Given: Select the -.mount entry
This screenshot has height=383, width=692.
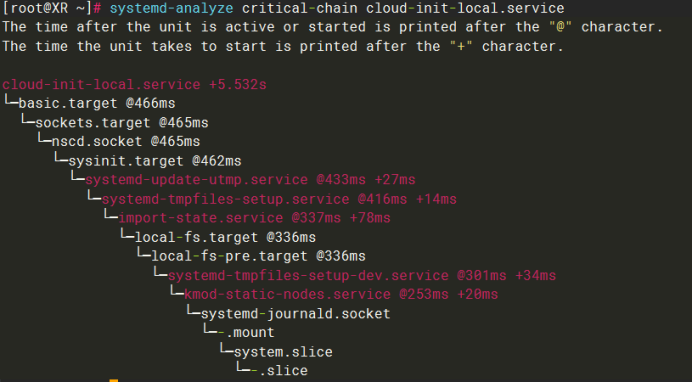Looking at the screenshot, I should pyautogui.click(x=246, y=332).
